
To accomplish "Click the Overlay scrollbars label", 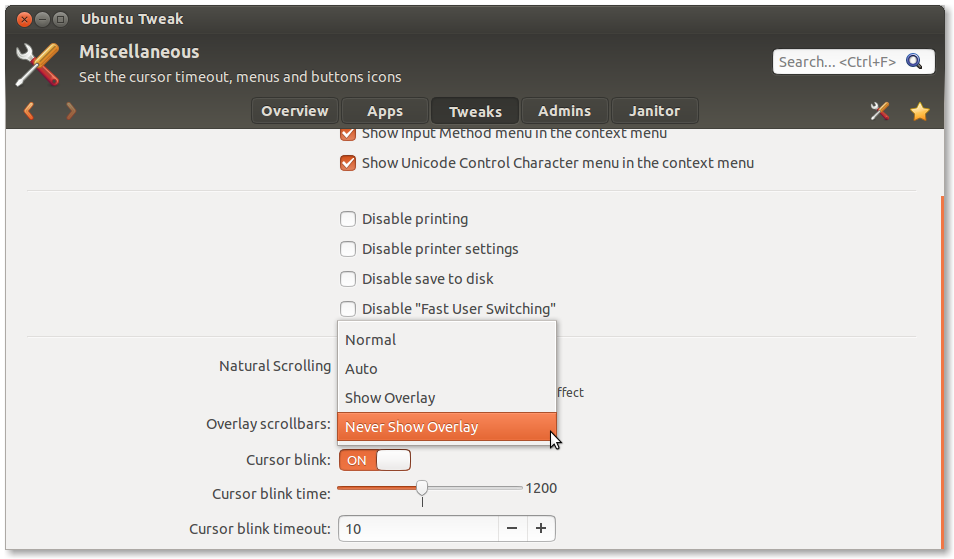I will 268,424.
